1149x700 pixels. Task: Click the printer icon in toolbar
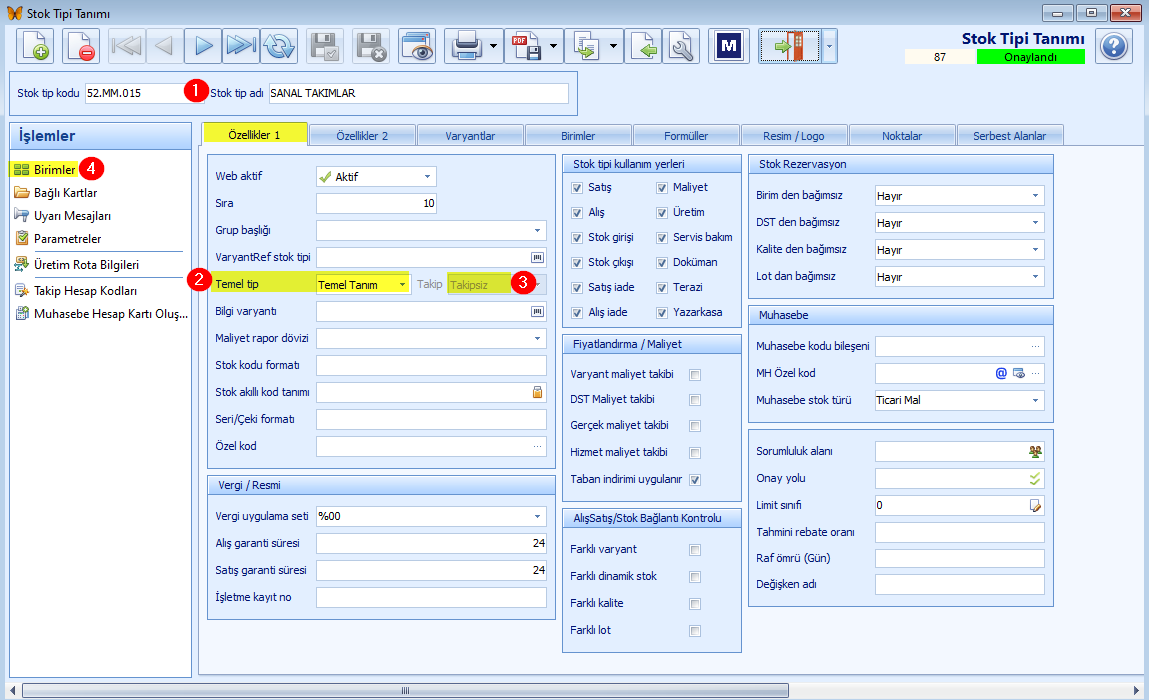(466, 46)
